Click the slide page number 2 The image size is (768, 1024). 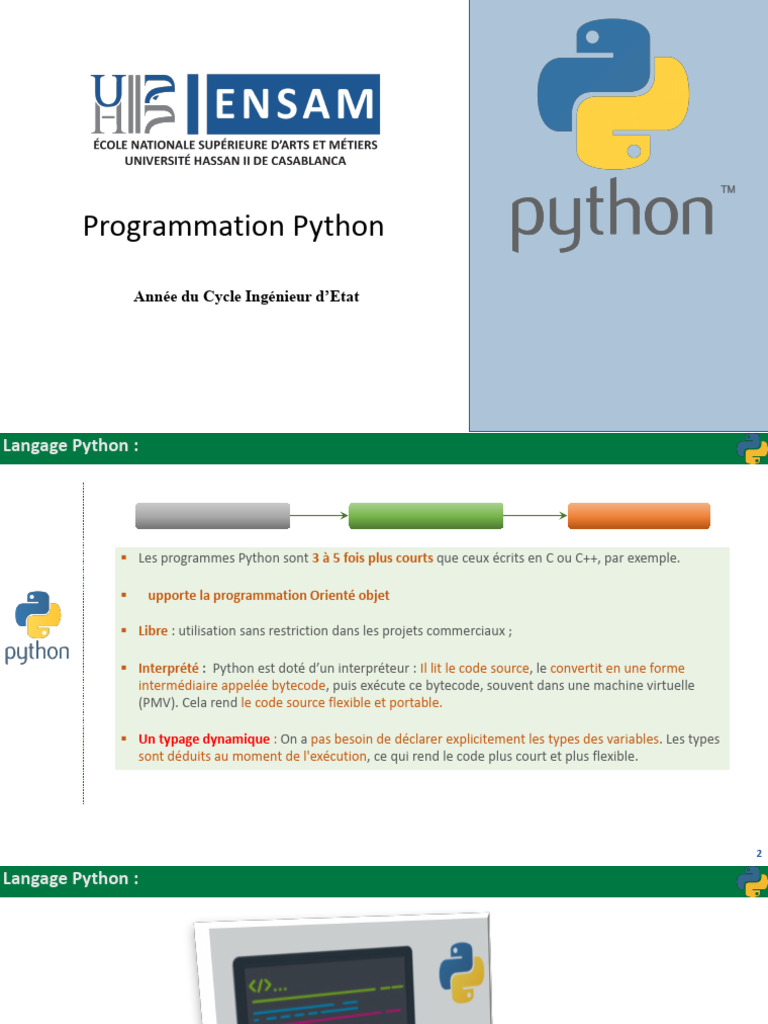pyautogui.click(x=759, y=854)
